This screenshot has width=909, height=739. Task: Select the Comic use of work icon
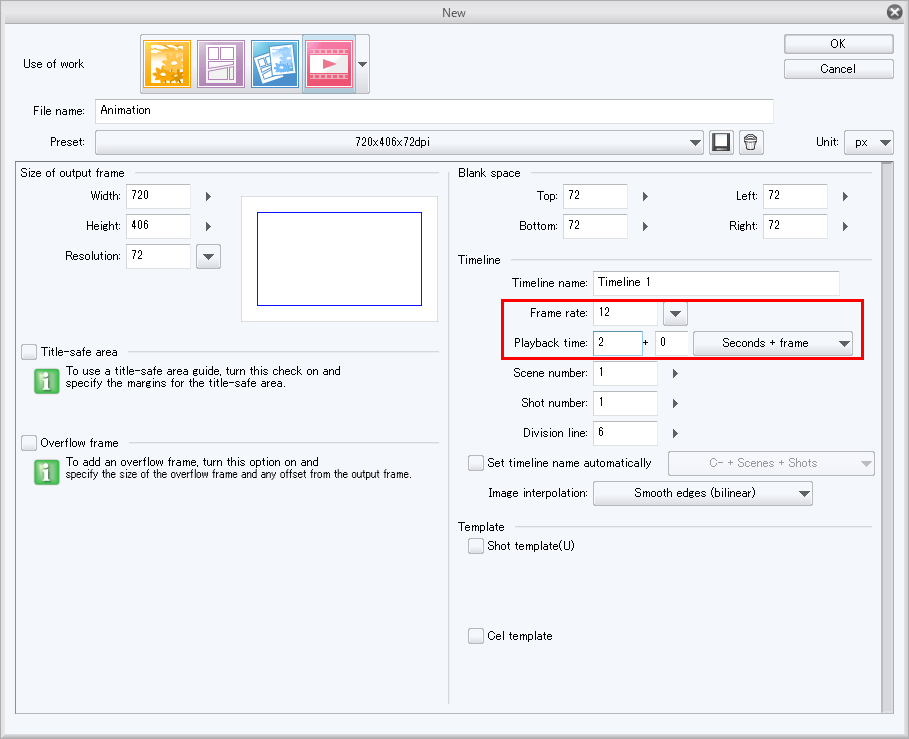tap(221, 64)
